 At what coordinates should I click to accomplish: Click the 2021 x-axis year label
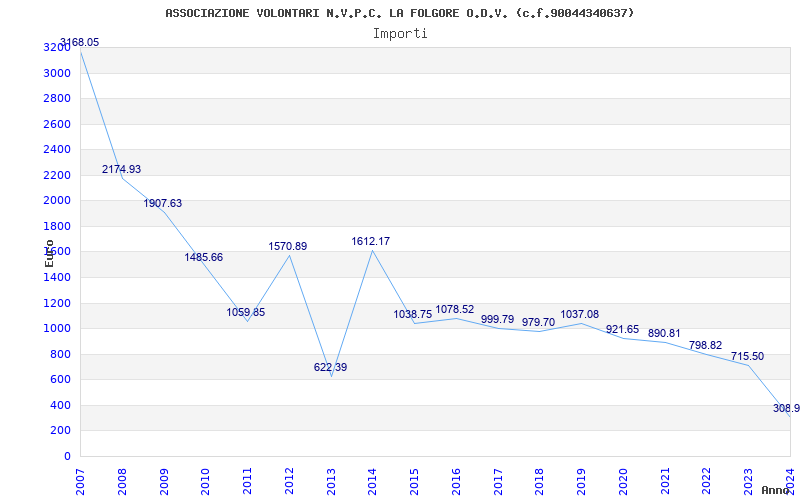pos(665,481)
